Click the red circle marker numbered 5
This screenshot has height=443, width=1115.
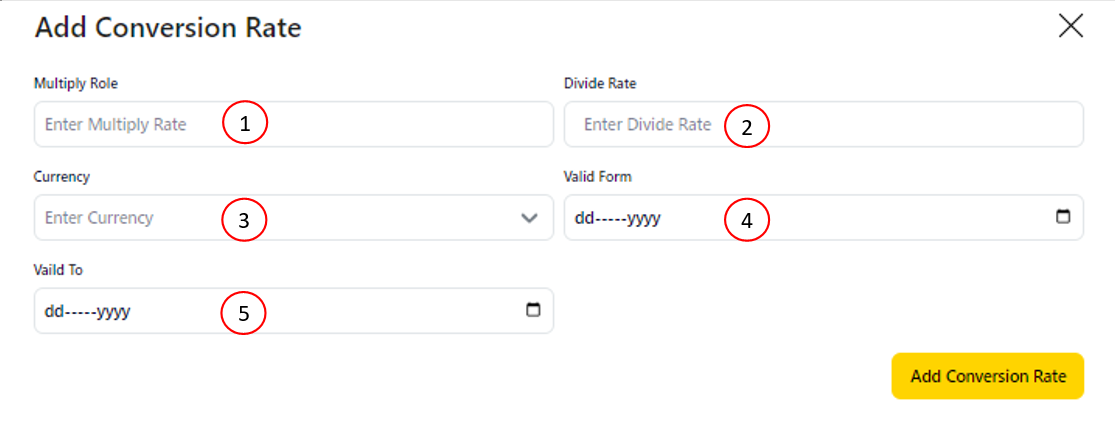[x=244, y=313]
